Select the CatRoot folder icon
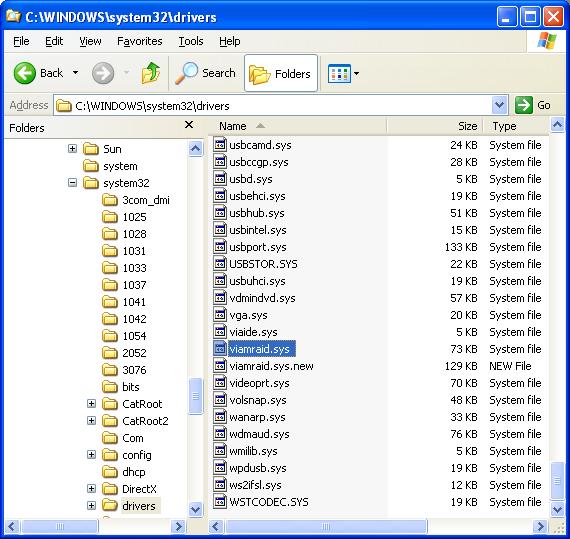570x539 pixels. pos(110,404)
